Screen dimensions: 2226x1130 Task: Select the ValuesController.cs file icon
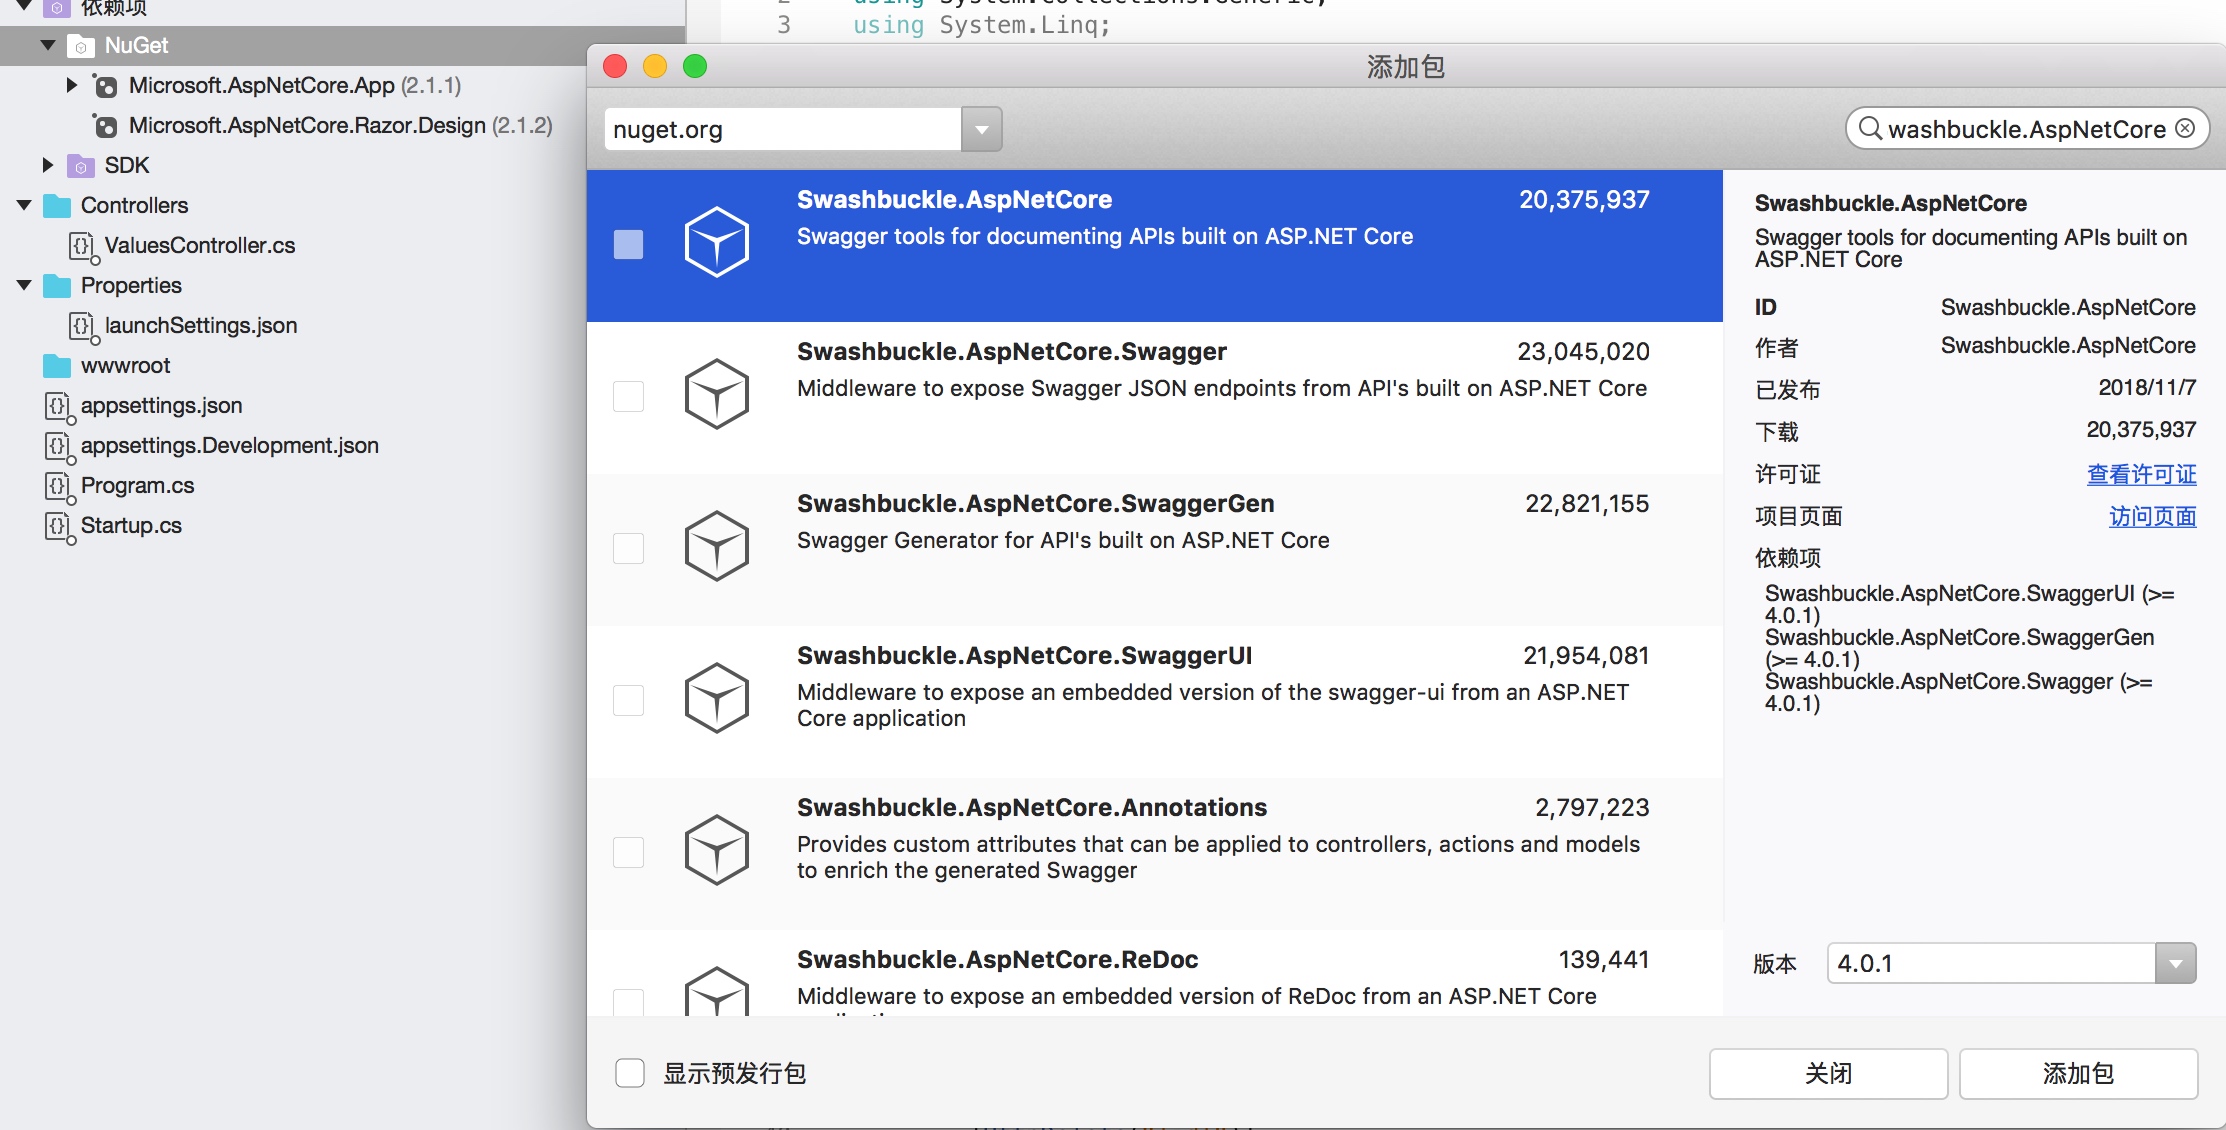81,245
